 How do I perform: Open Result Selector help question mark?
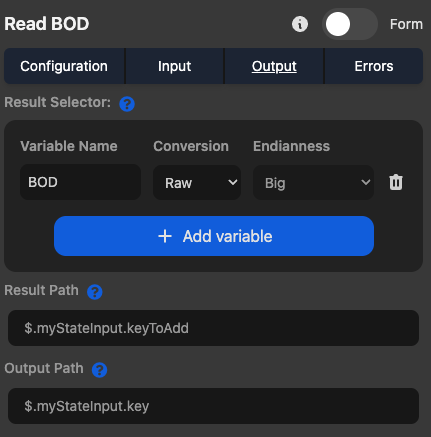(x=127, y=104)
